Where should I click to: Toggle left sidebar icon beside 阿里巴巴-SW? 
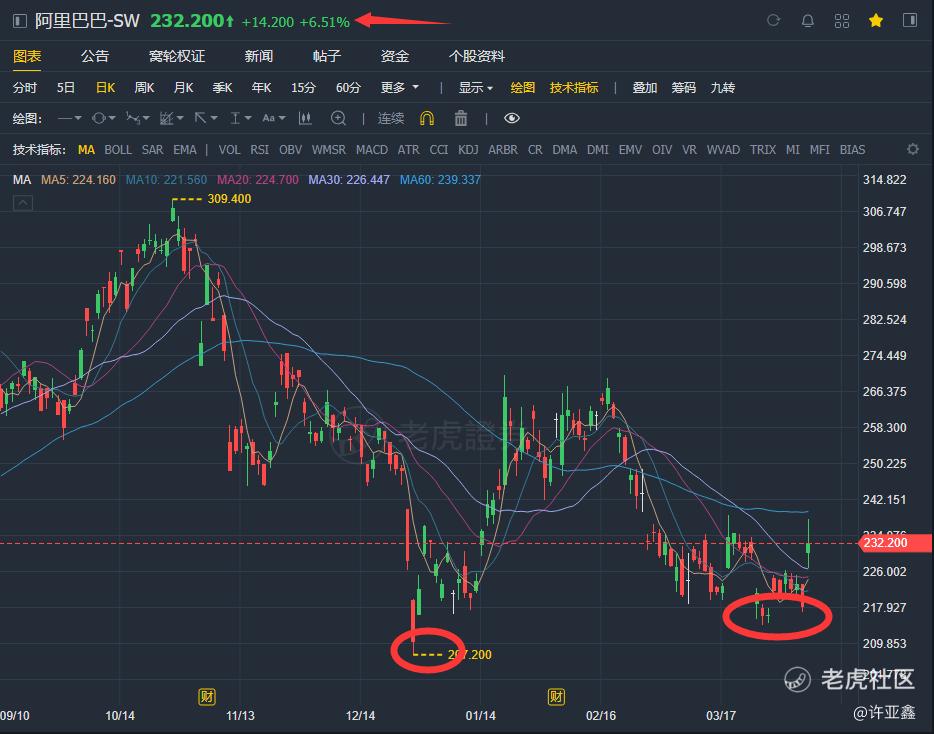[x=20, y=21]
